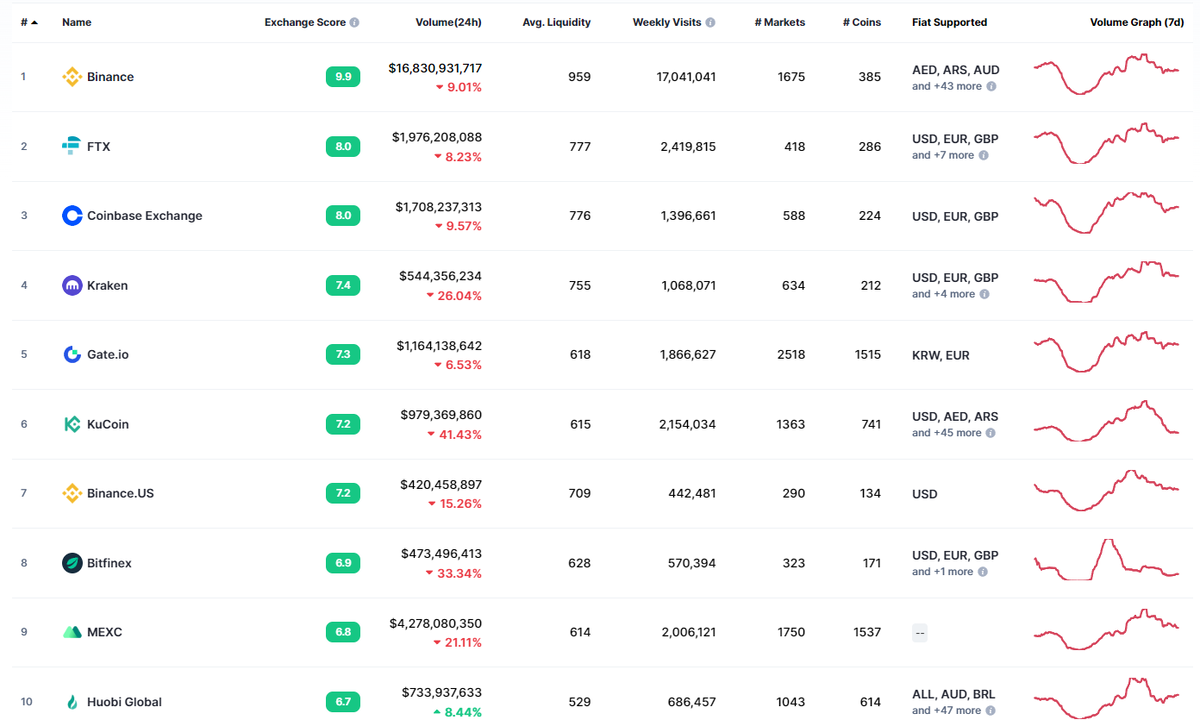Click MEXC 6.8 score badge
The height and width of the screenshot is (720, 1200).
tap(343, 632)
